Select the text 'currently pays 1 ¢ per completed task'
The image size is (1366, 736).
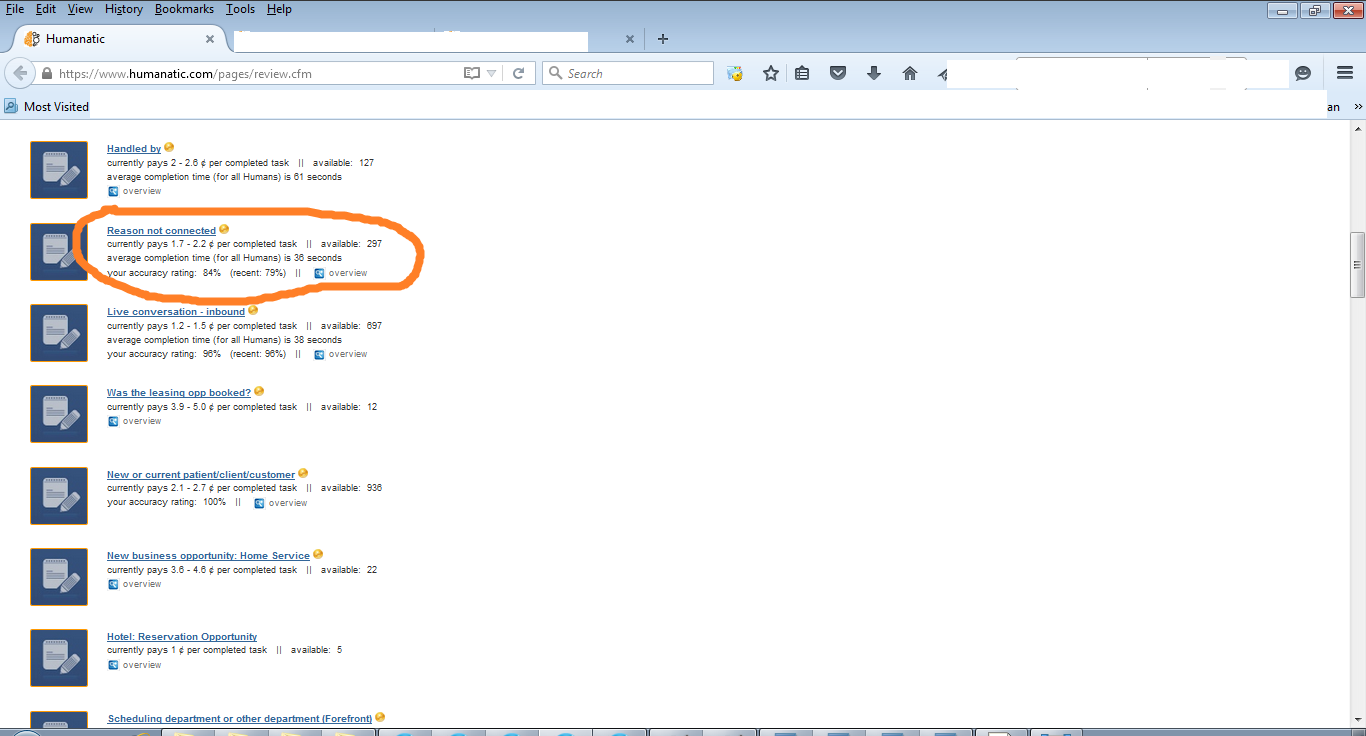tap(187, 650)
